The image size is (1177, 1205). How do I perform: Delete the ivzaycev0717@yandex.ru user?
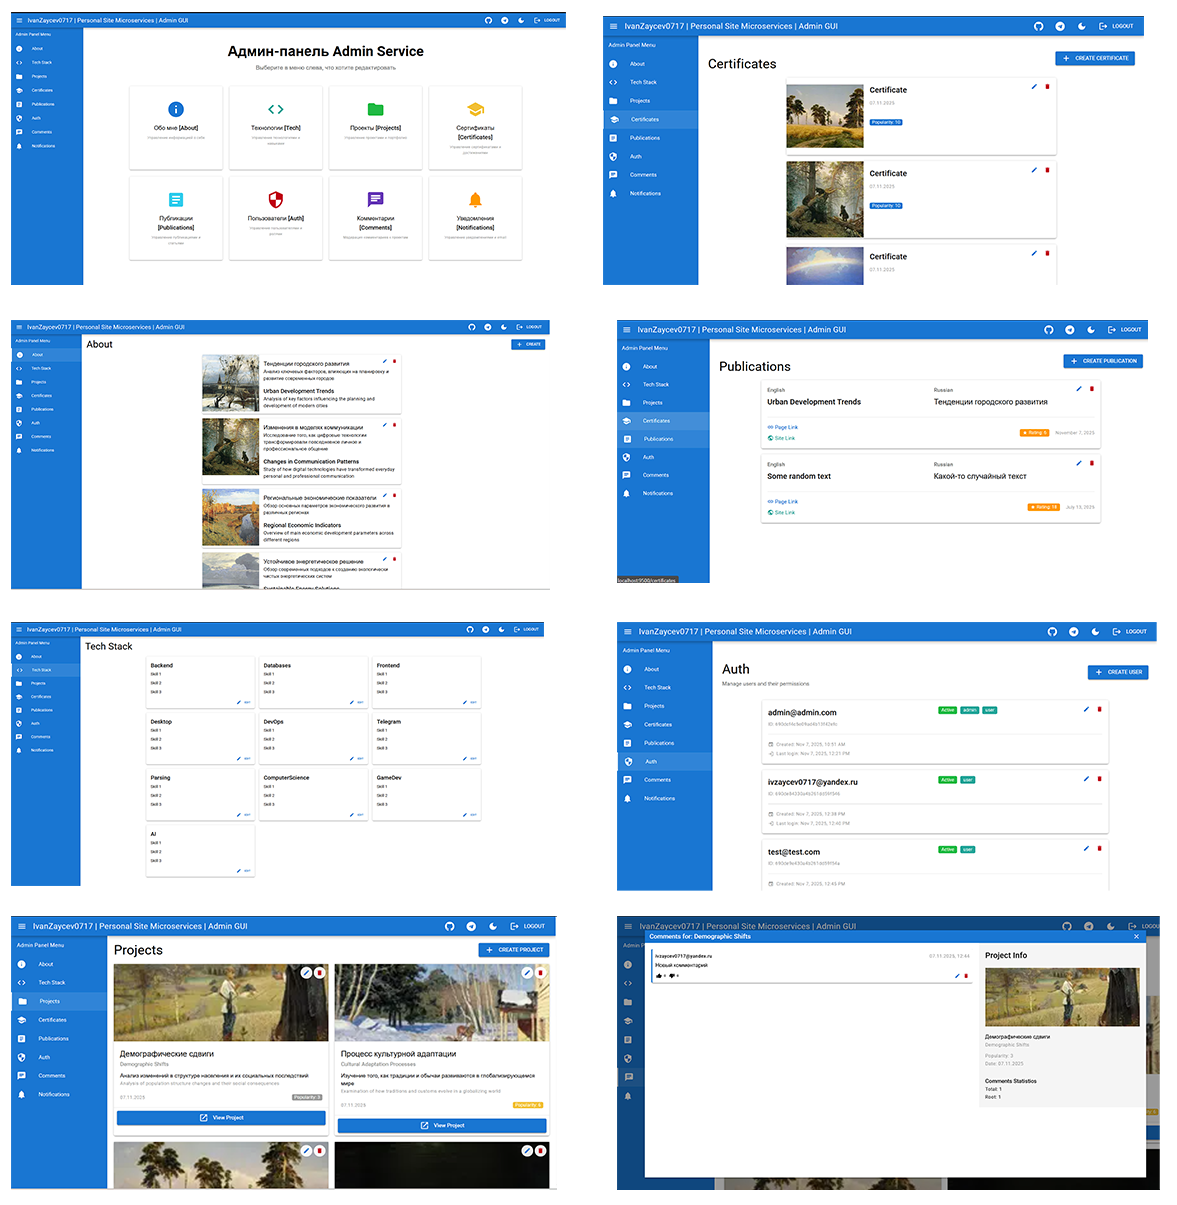1099,778
